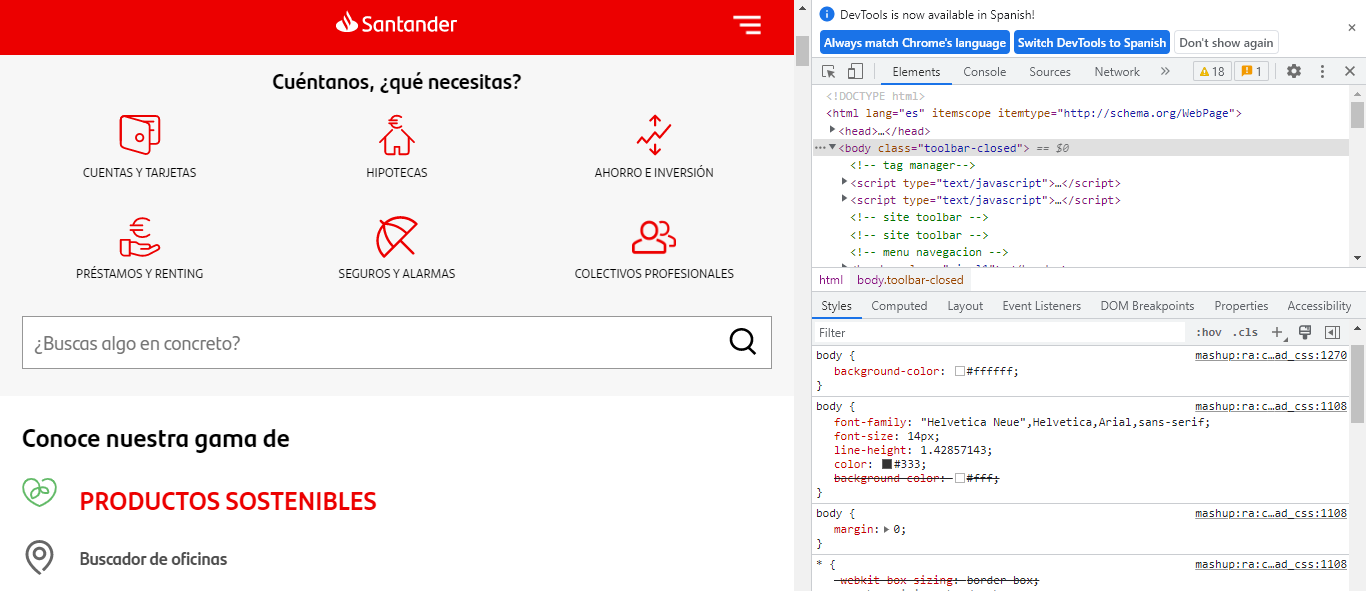Image resolution: width=1366 pixels, height=591 pixels.
Task: Open Buscador de oficinas link
Action: [x=153, y=559]
